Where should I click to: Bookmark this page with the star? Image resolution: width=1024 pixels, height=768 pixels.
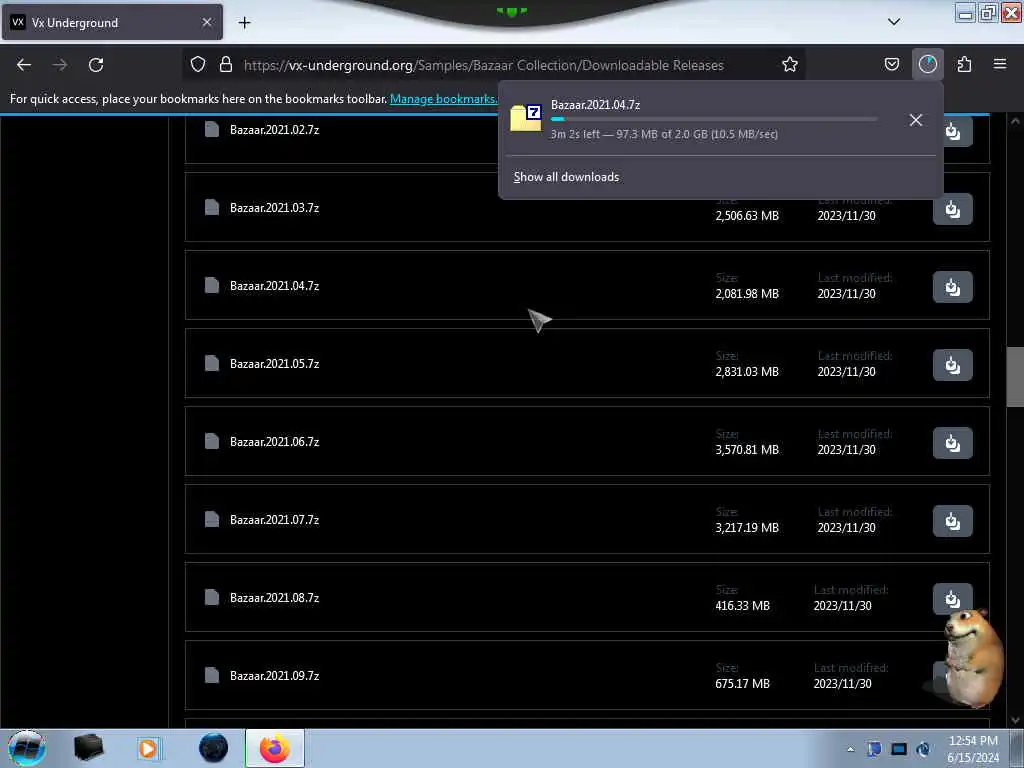point(790,65)
